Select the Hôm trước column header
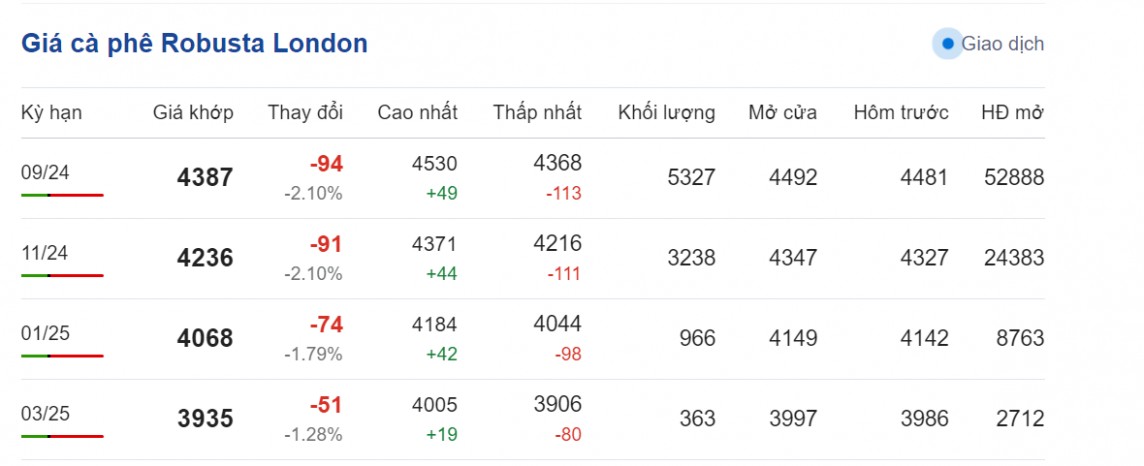The height and width of the screenshot is (466, 1144). [x=901, y=112]
